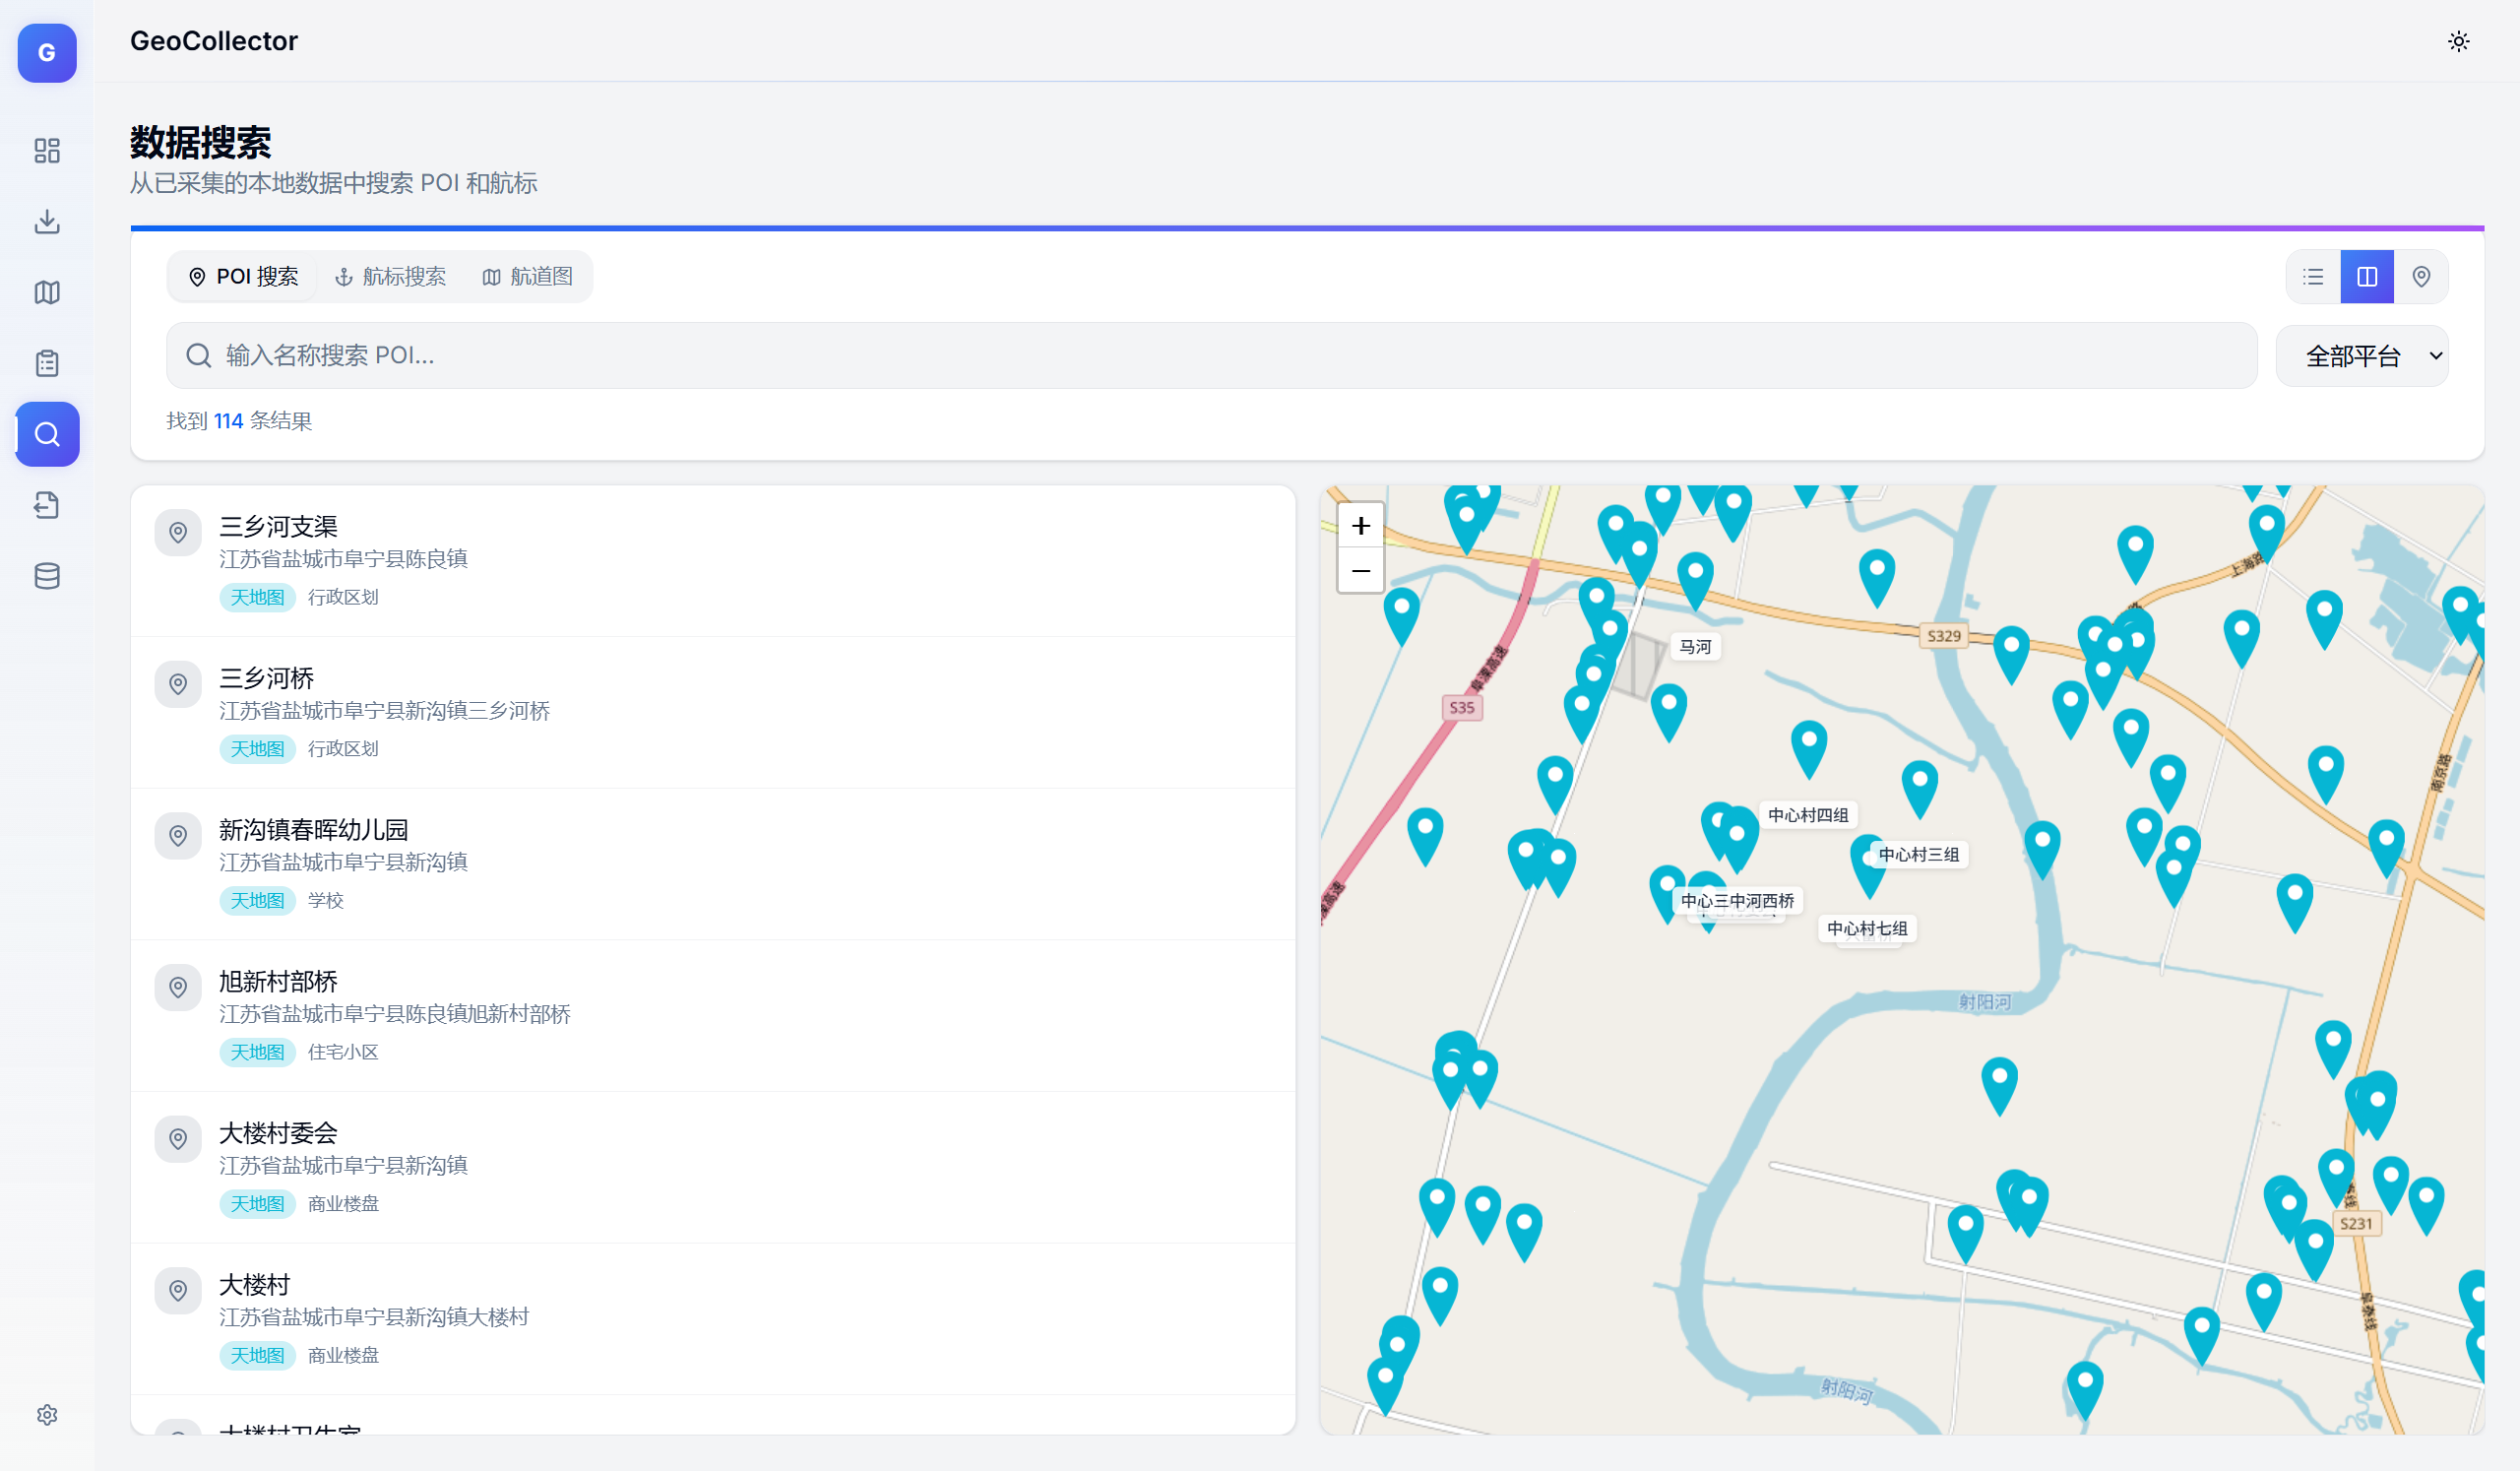The height and width of the screenshot is (1471, 2520).
Task: Switch to the 航道图 tab
Action: 528,277
